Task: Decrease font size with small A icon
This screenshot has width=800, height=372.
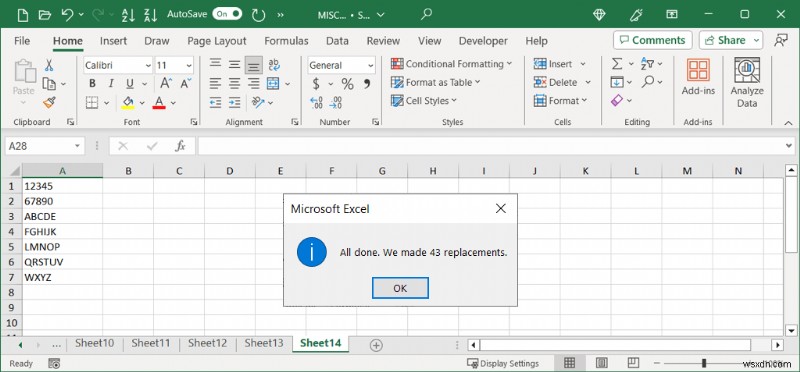Action: (185, 83)
